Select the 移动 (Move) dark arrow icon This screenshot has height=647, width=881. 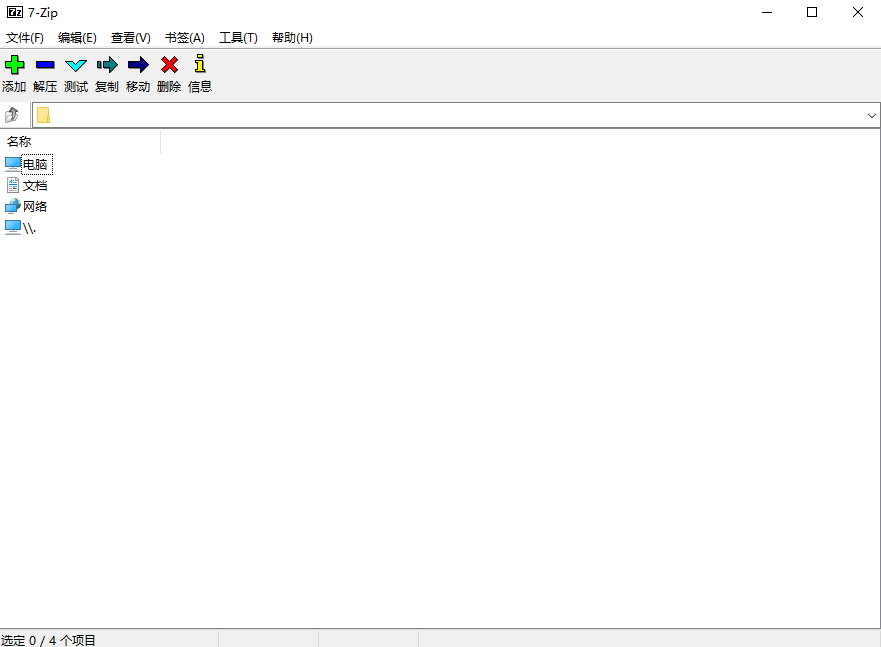[x=138, y=65]
